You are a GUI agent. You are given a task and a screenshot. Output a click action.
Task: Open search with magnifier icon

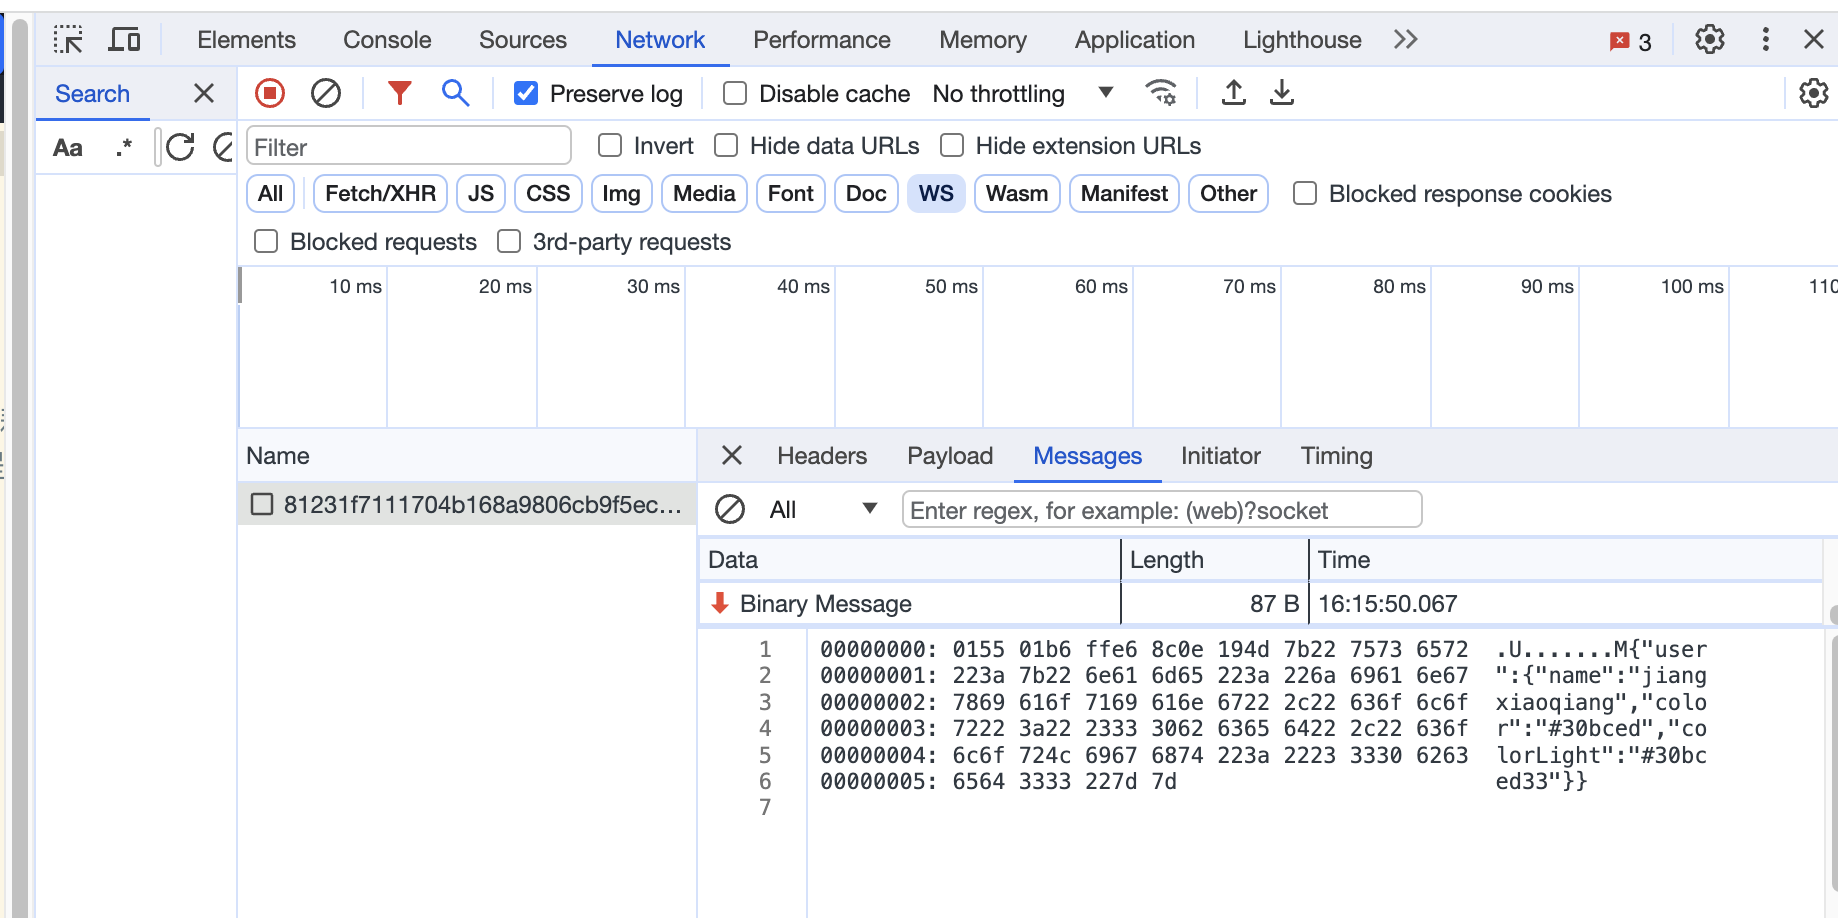455,93
